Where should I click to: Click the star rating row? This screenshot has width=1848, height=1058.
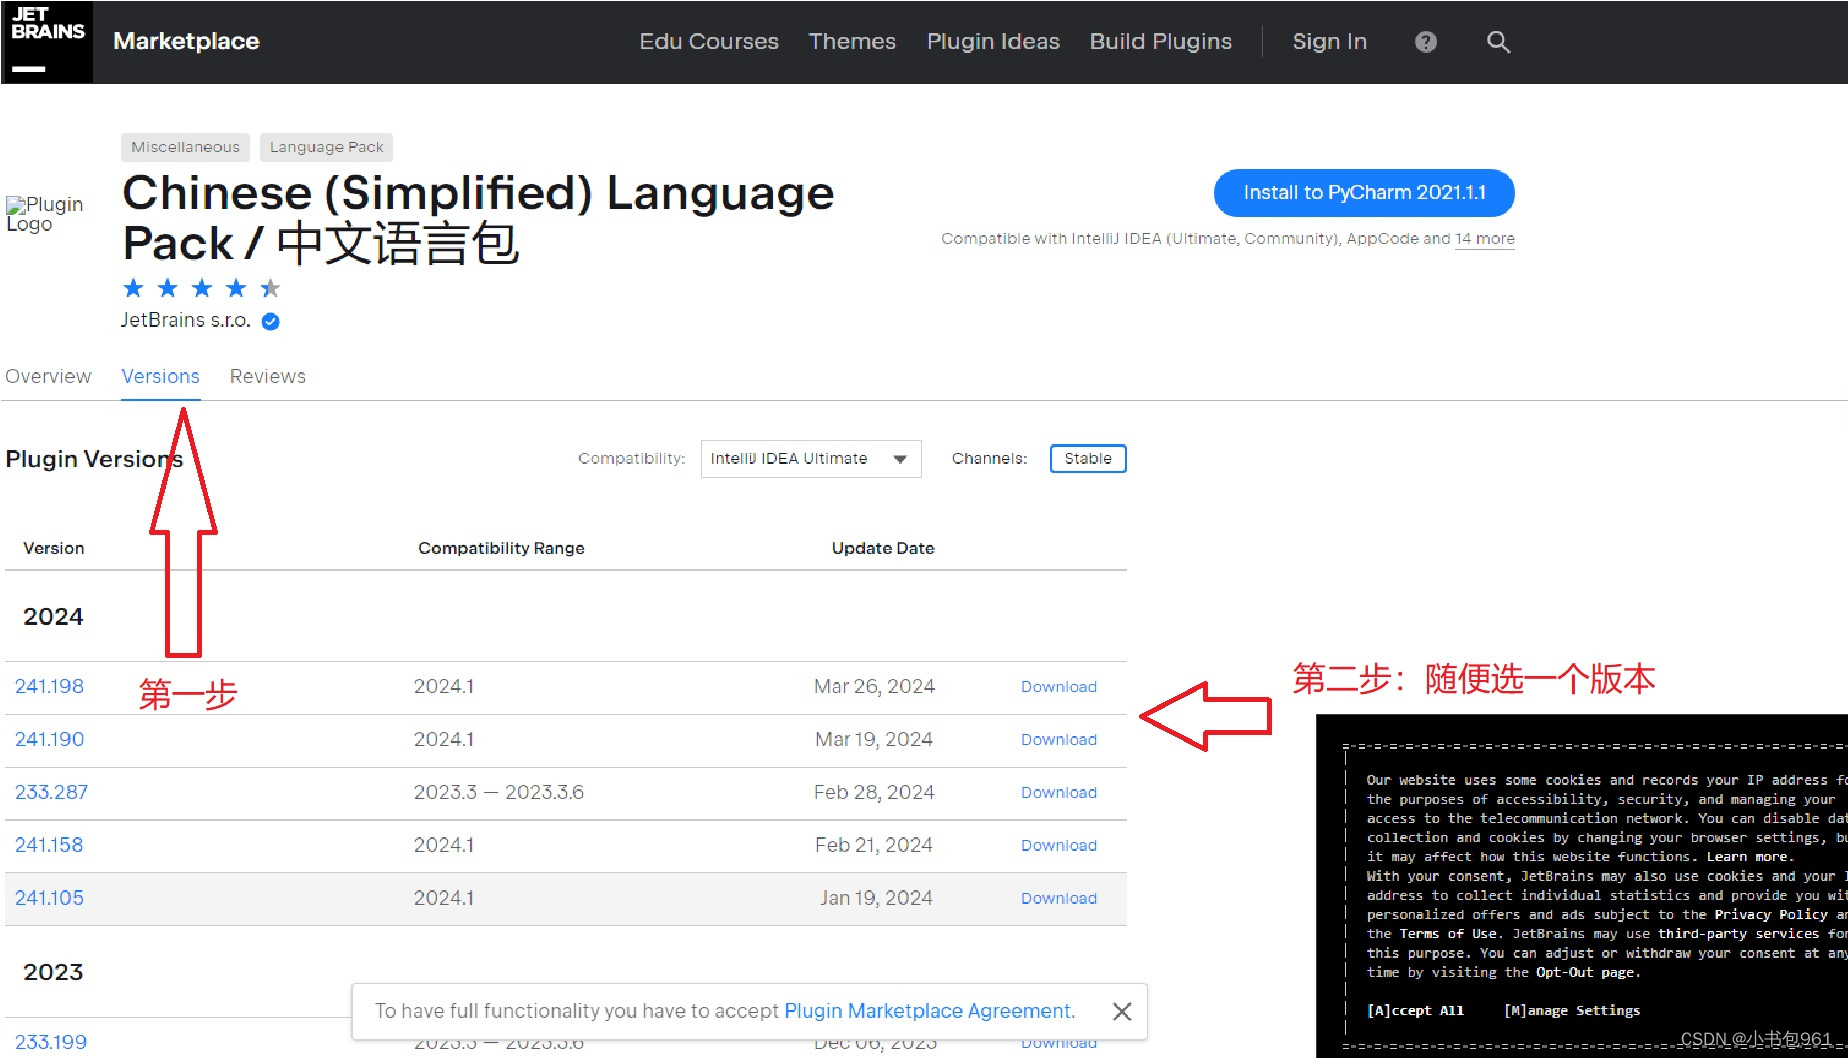201,289
